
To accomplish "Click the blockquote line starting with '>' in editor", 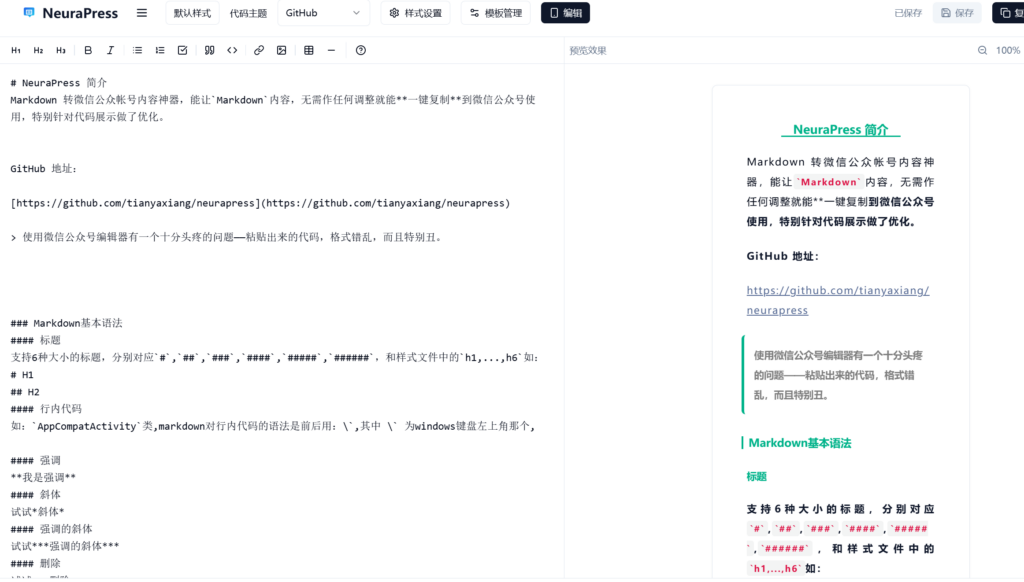I will coord(227,237).
